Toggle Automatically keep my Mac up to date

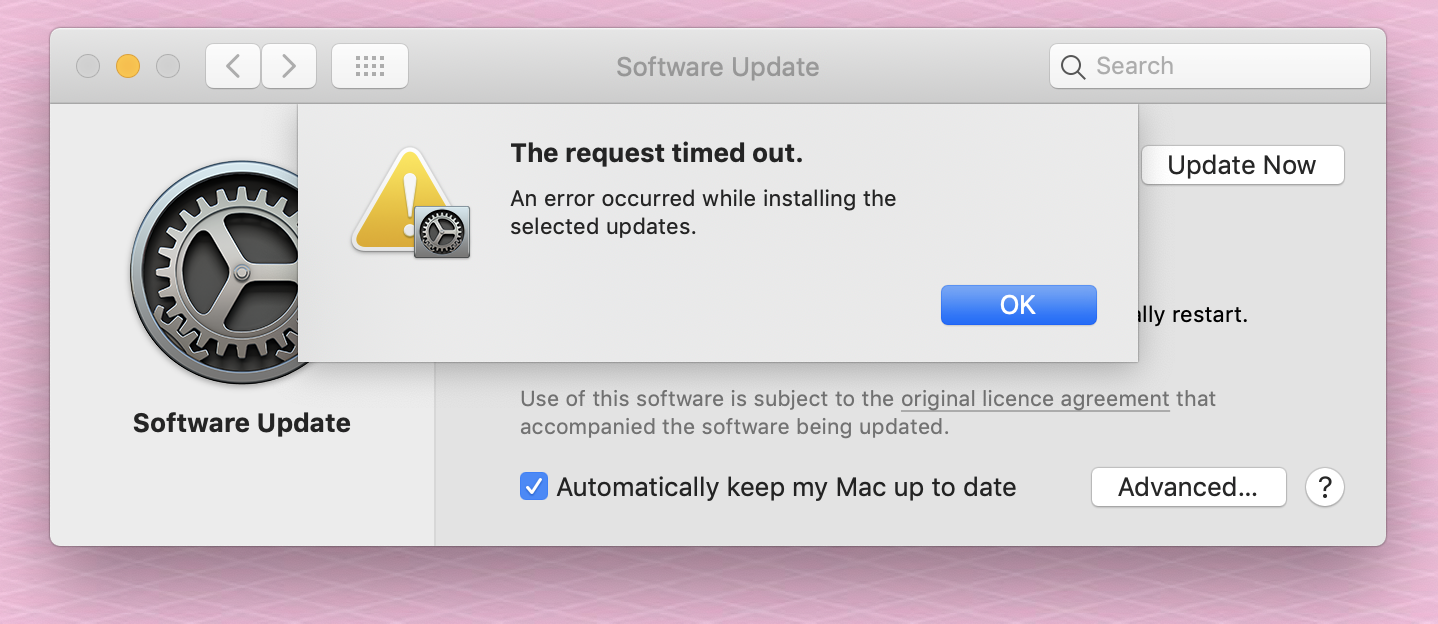(534, 487)
